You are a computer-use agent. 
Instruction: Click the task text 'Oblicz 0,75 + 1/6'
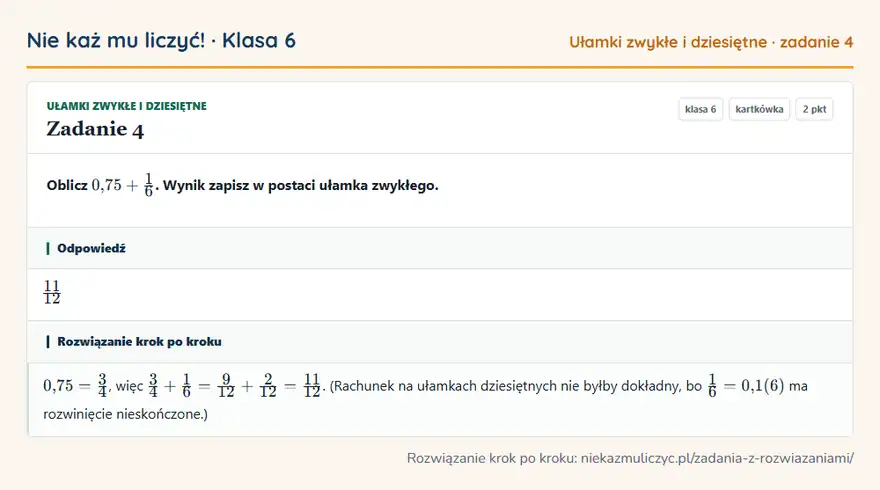pyautogui.click(x=100, y=185)
